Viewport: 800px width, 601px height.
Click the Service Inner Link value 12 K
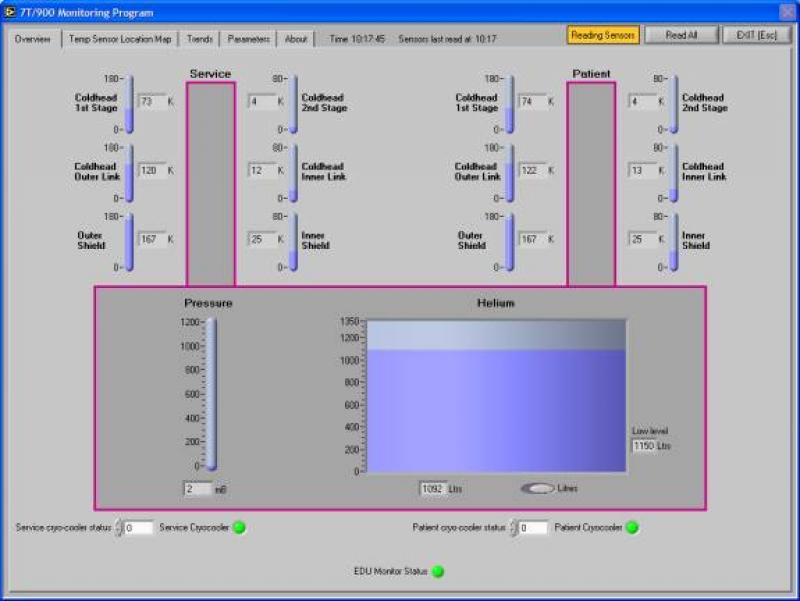tap(262, 170)
